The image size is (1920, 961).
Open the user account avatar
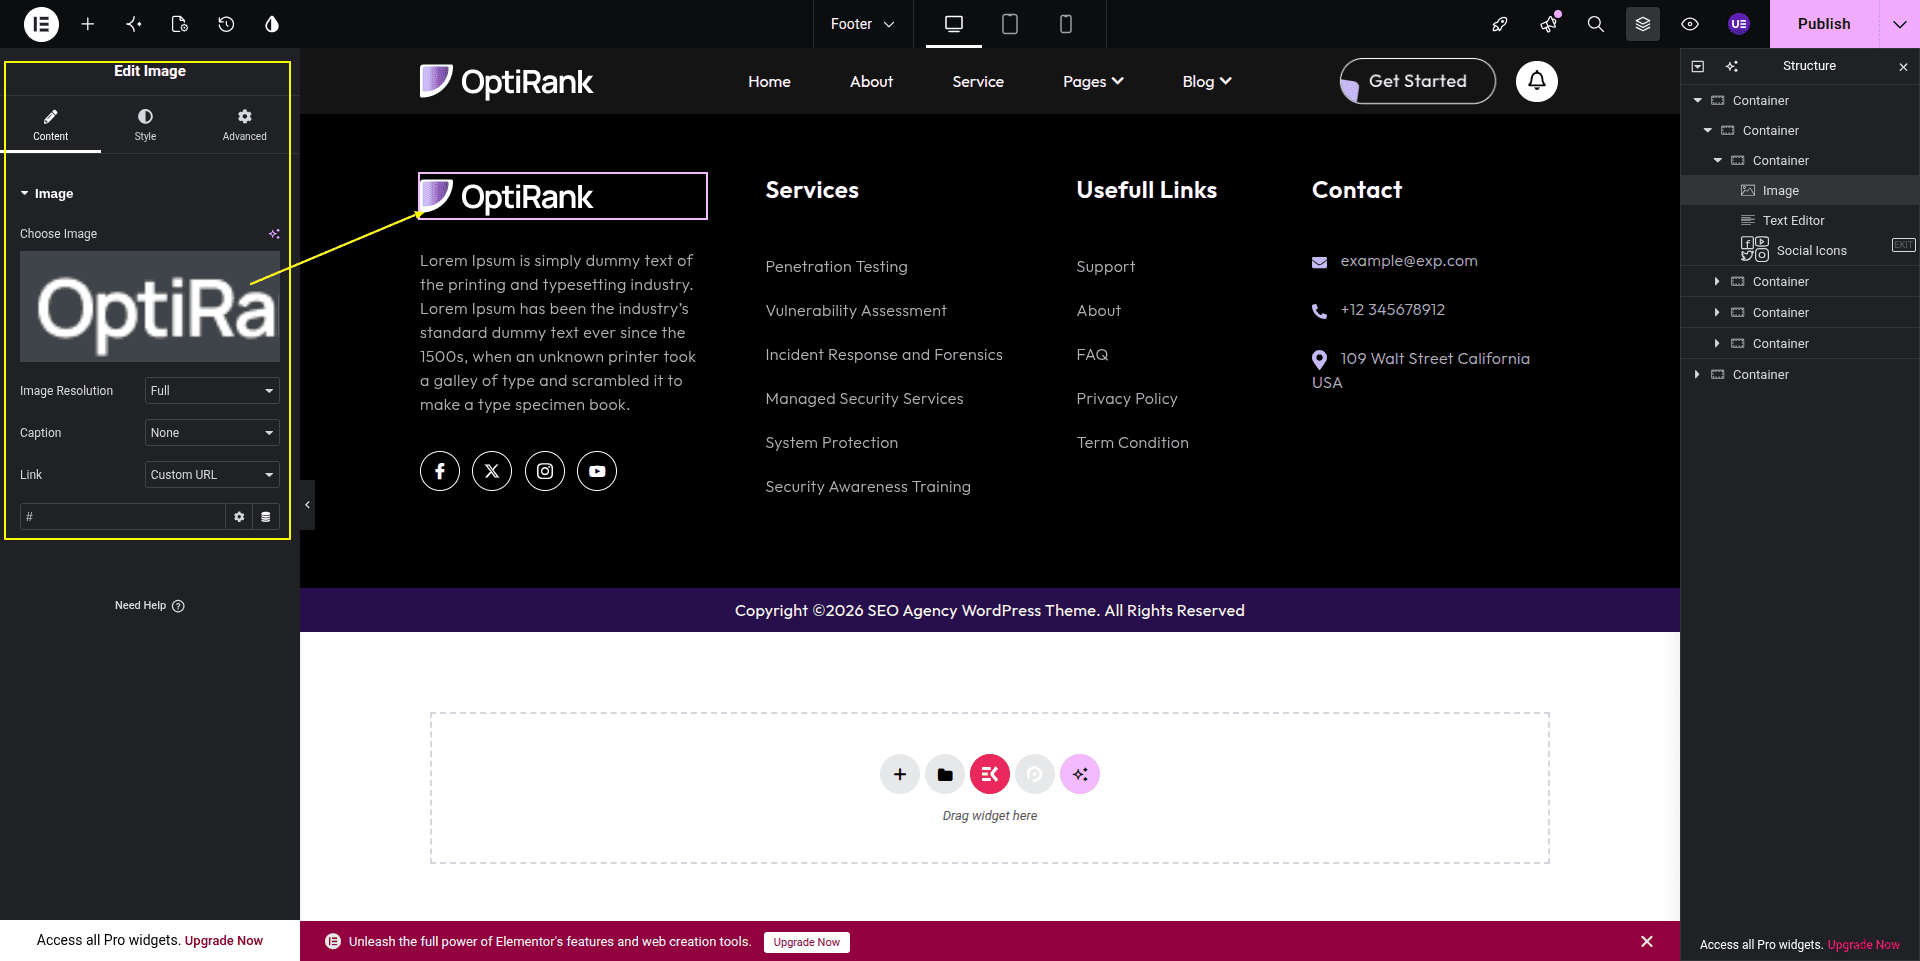click(x=1739, y=24)
